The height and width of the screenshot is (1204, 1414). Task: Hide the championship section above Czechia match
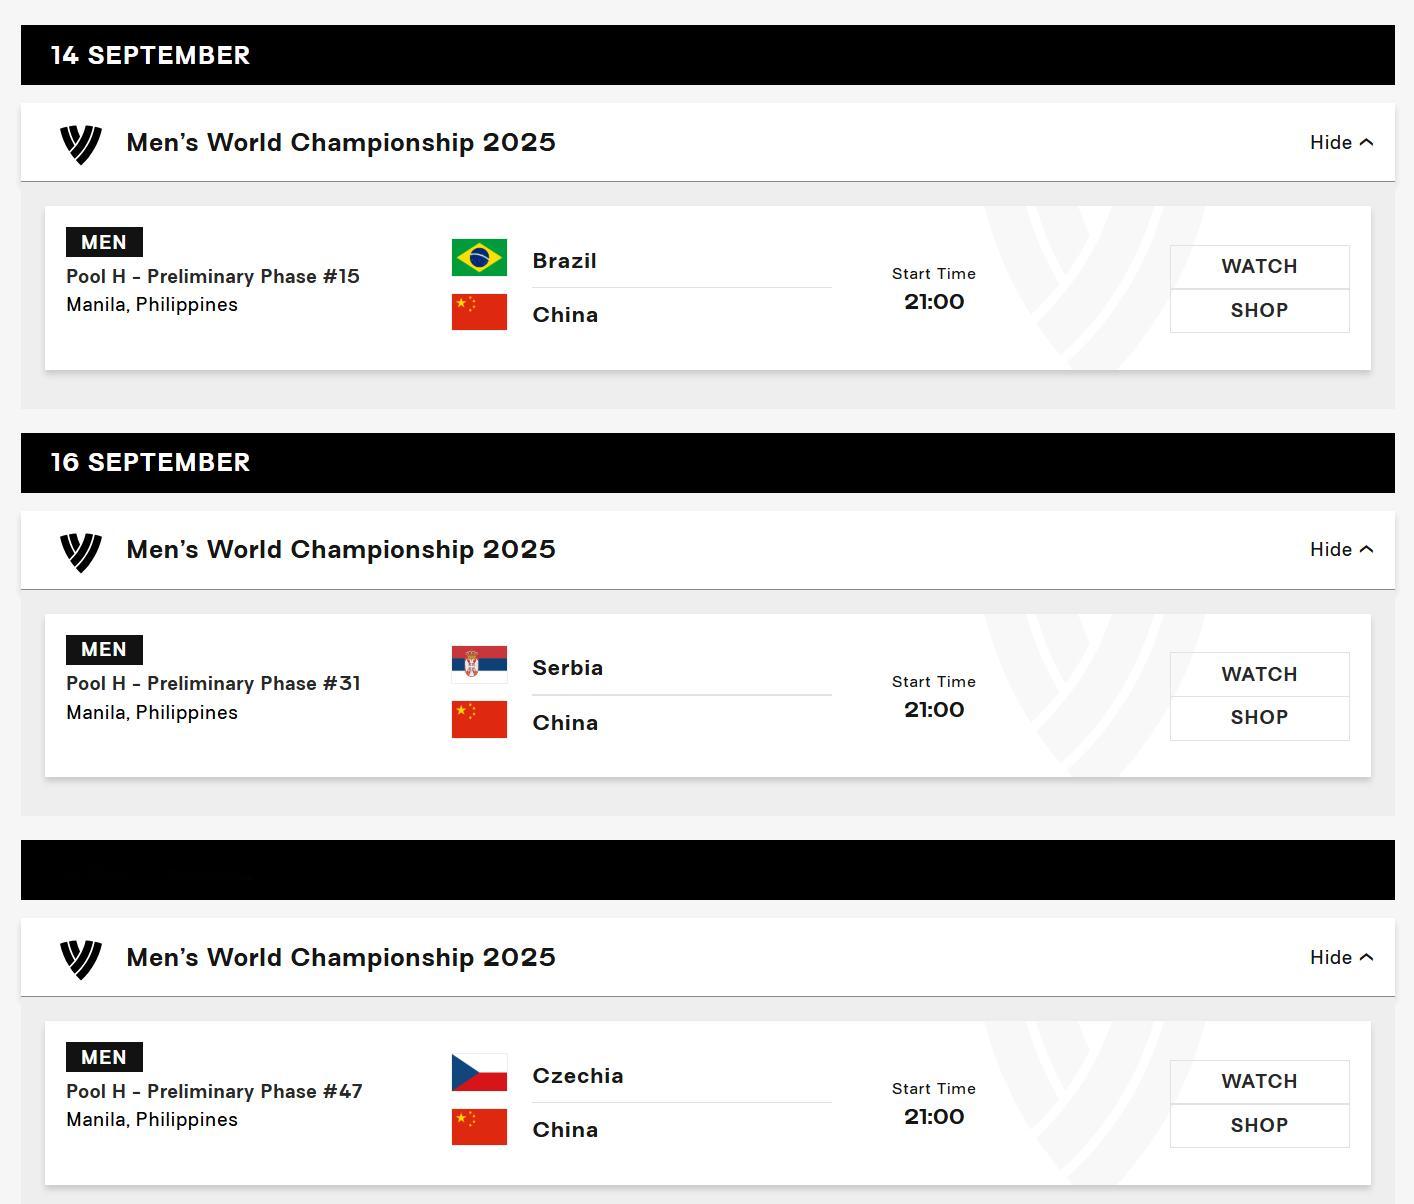(x=1341, y=958)
